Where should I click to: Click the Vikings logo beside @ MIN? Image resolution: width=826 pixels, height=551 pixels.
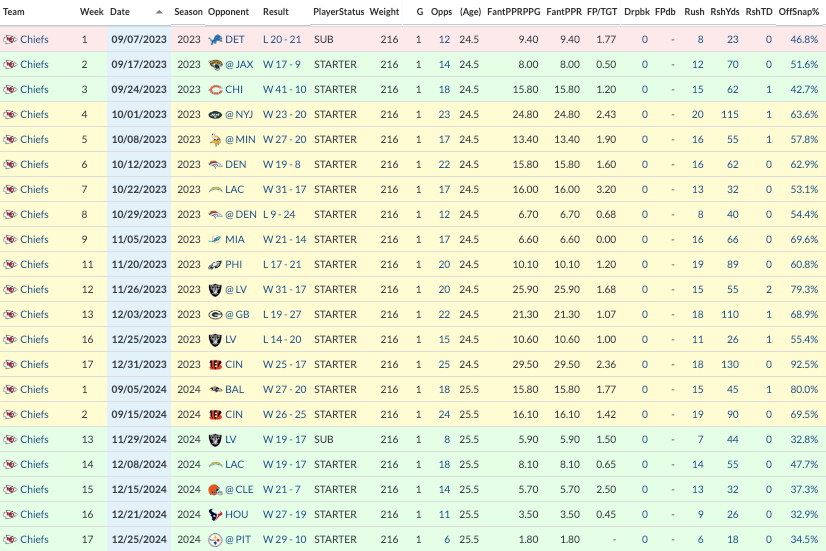click(215, 140)
